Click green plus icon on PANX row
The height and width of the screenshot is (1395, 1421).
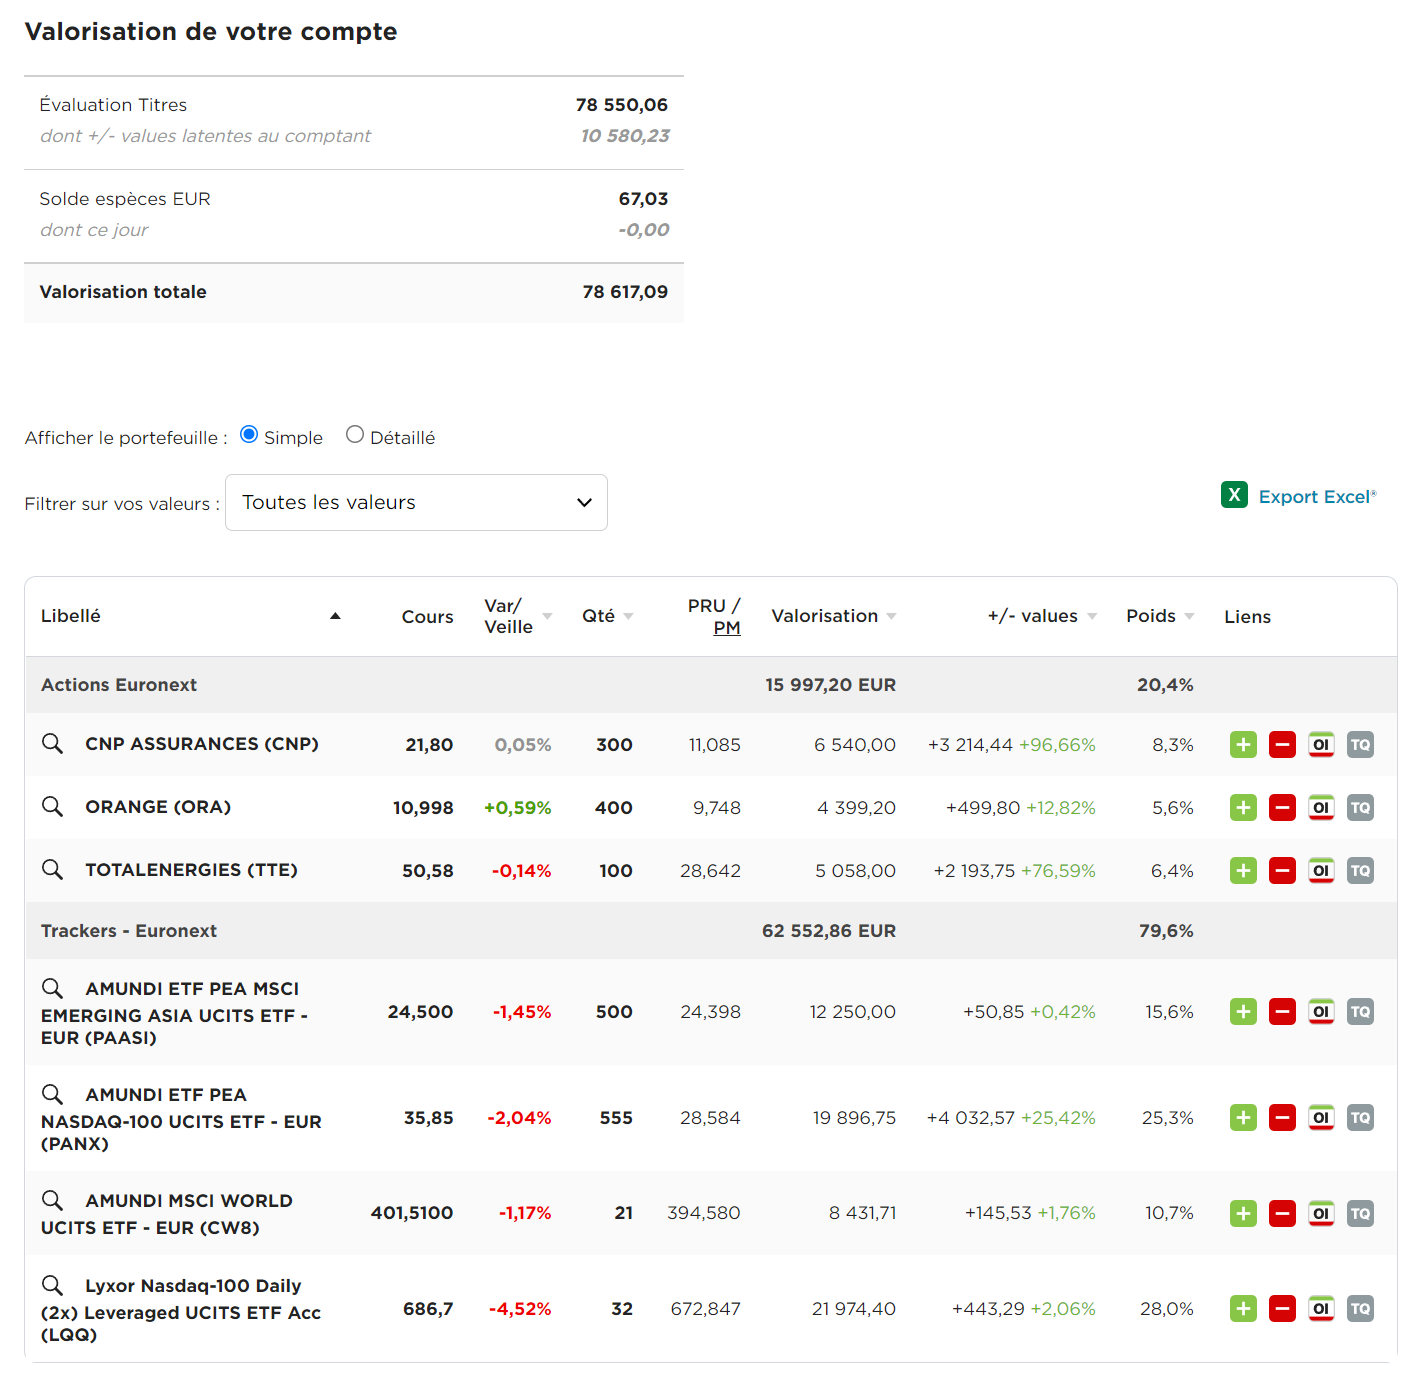pos(1243,1118)
